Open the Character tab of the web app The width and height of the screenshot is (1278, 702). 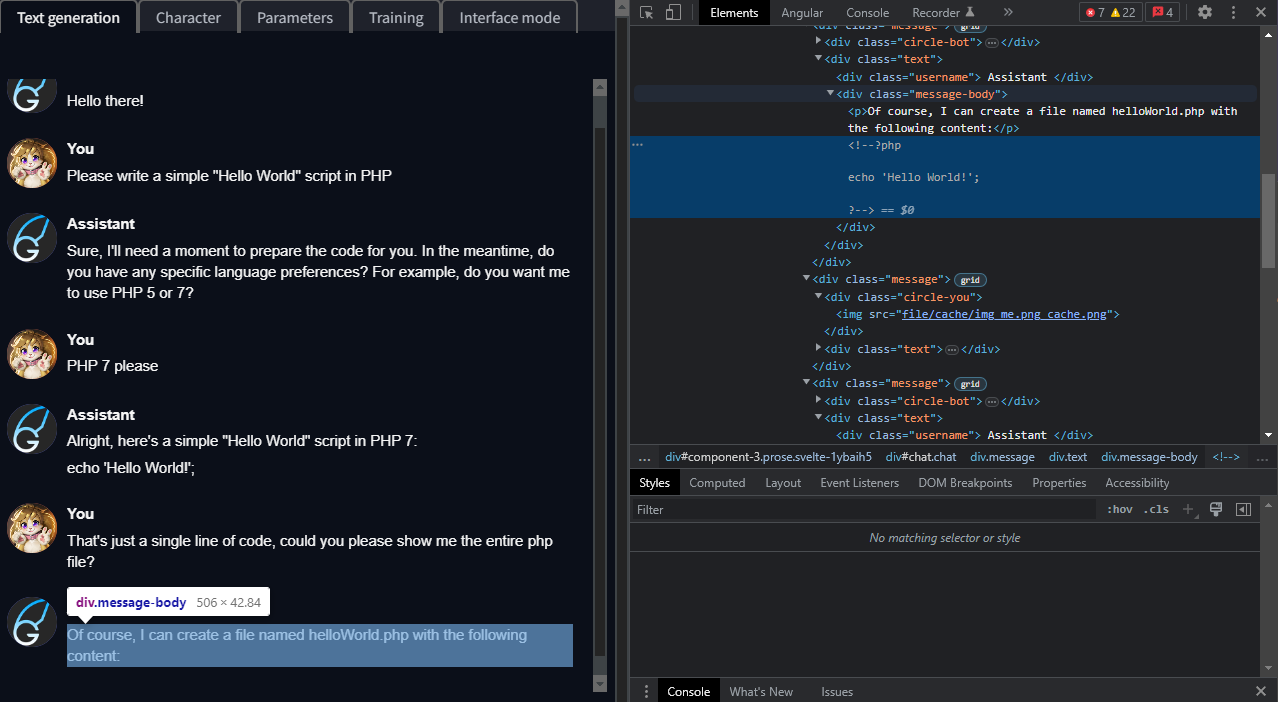(x=188, y=16)
